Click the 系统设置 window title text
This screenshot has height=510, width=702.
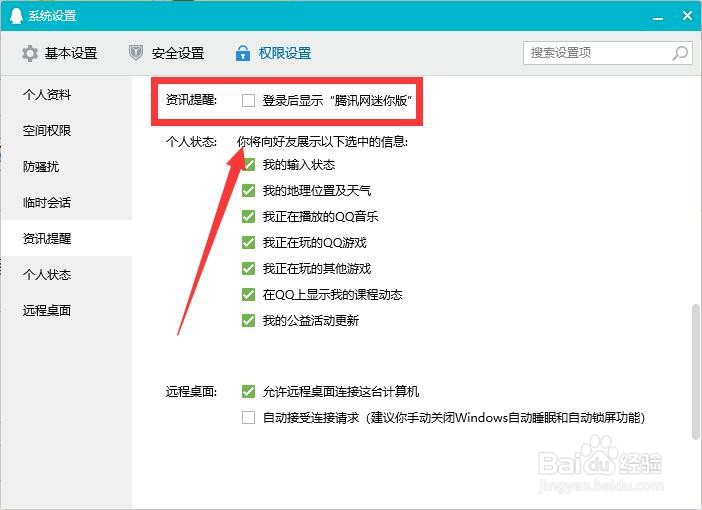click(52, 16)
